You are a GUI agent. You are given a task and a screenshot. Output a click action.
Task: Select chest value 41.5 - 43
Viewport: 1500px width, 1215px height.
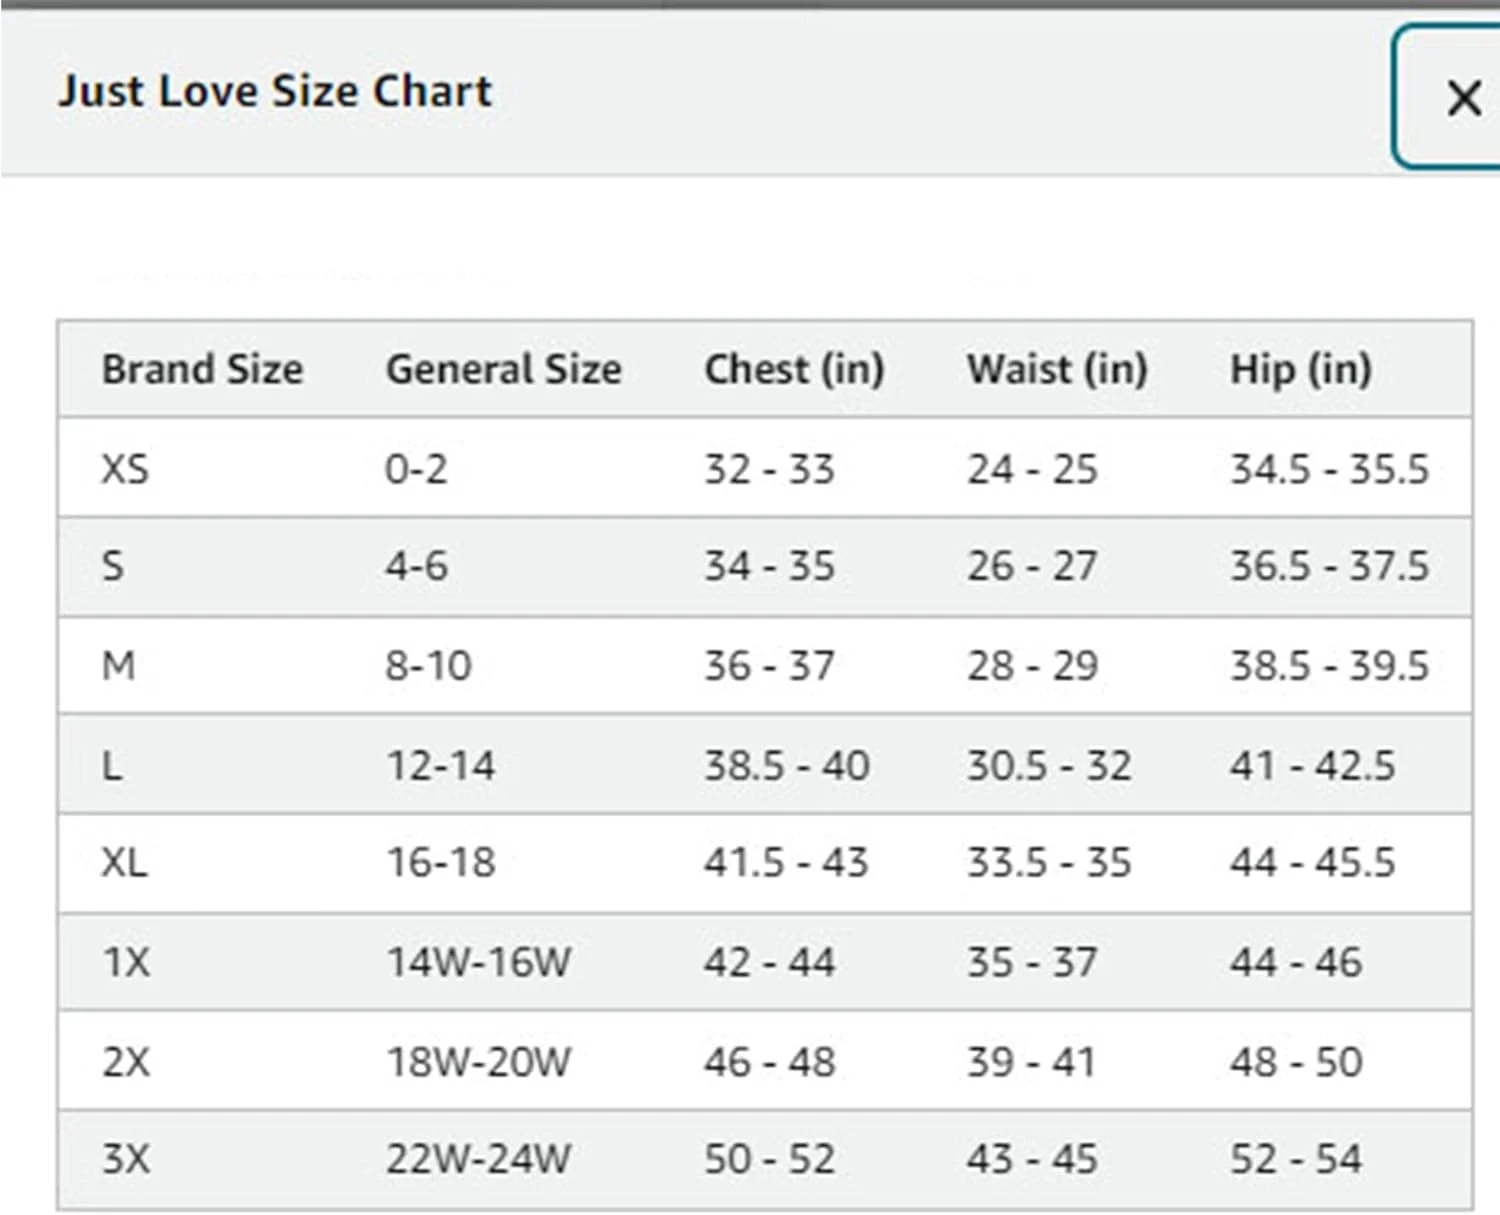pyautogui.click(x=785, y=862)
